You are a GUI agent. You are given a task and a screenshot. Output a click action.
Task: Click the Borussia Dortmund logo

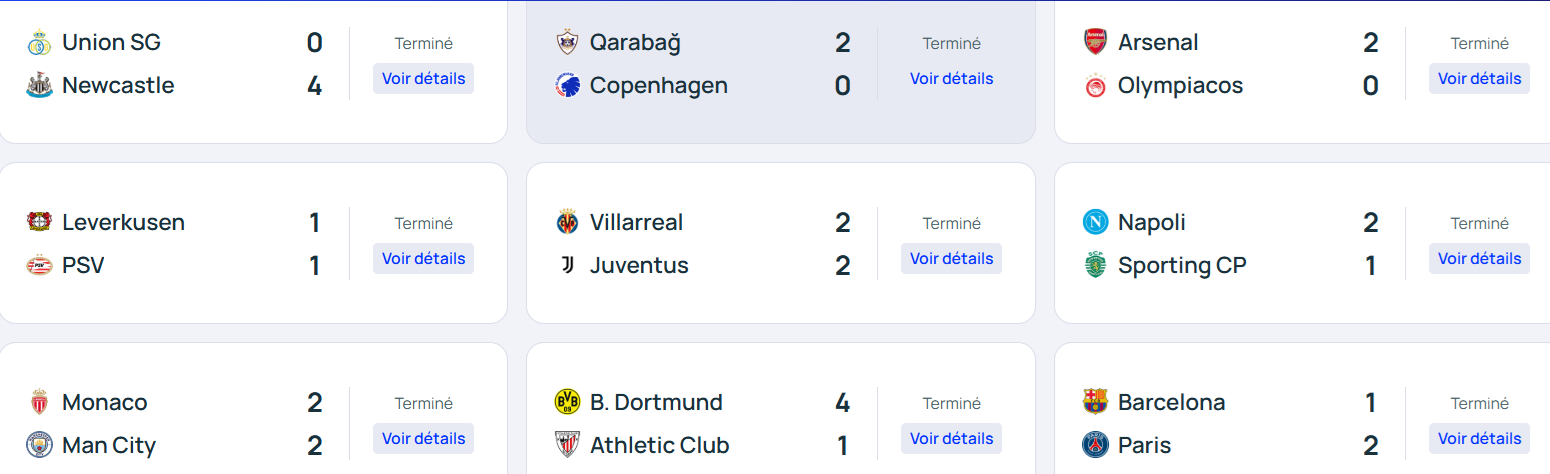point(567,402)
